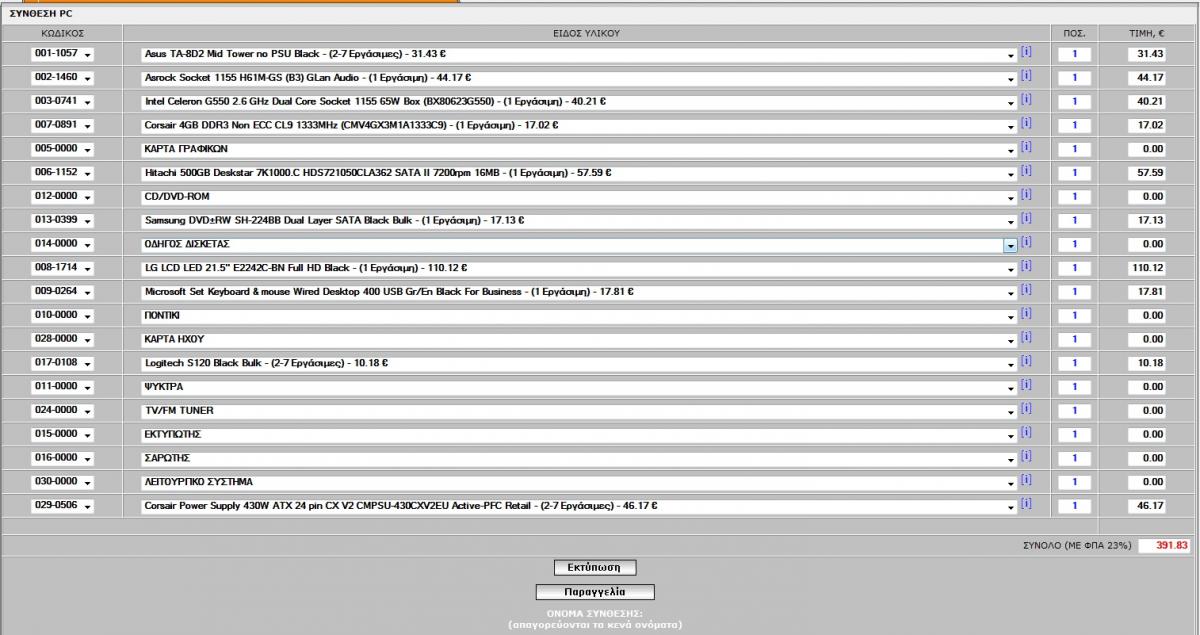Viewport: 1200px width, 635px height.
Task: Click the info icon in ΟΔΗΓΟΣ ΔΙΣΚΕΤΑΣ row
Action: (1026, 243)
